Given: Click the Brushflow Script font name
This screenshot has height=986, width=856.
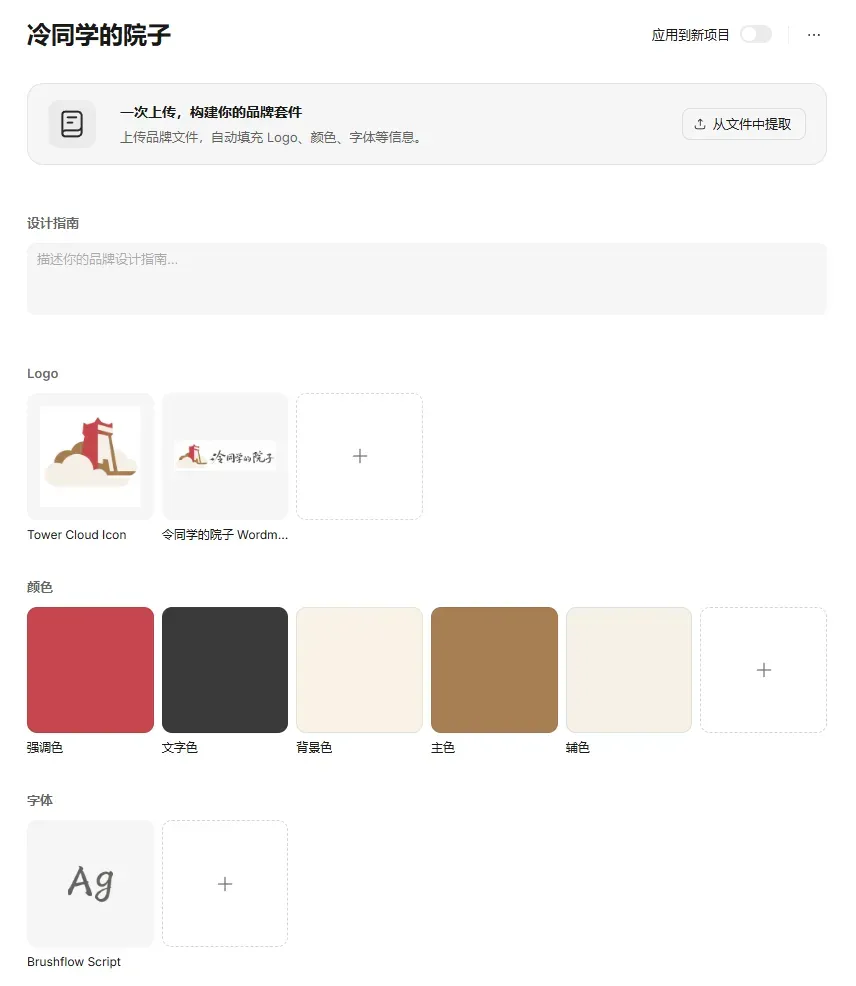Looking at the screenshot, I should (x=74, y=961).
